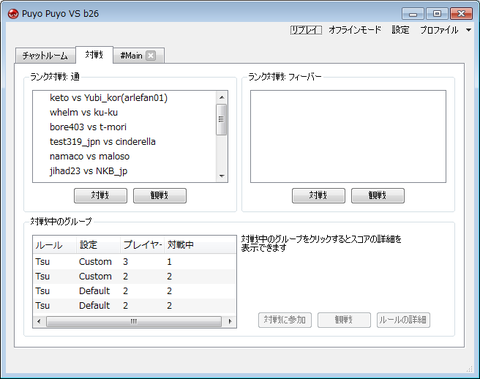Click the 対戦に参加 button
Screen dimensions: 480x379
coord(285,320)
